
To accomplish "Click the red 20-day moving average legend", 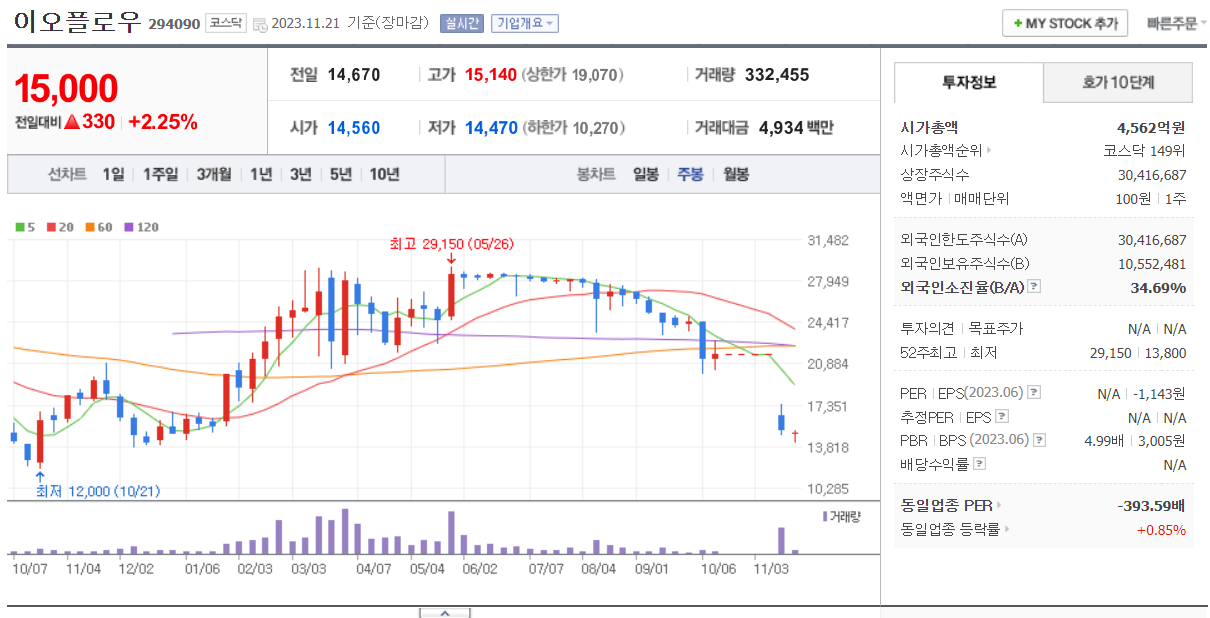I will tap(60, 227).
